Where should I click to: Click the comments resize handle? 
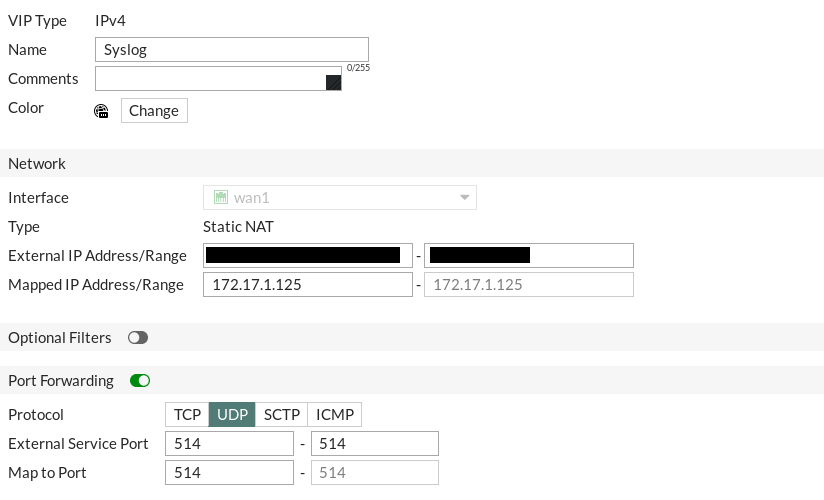point(334,83)
